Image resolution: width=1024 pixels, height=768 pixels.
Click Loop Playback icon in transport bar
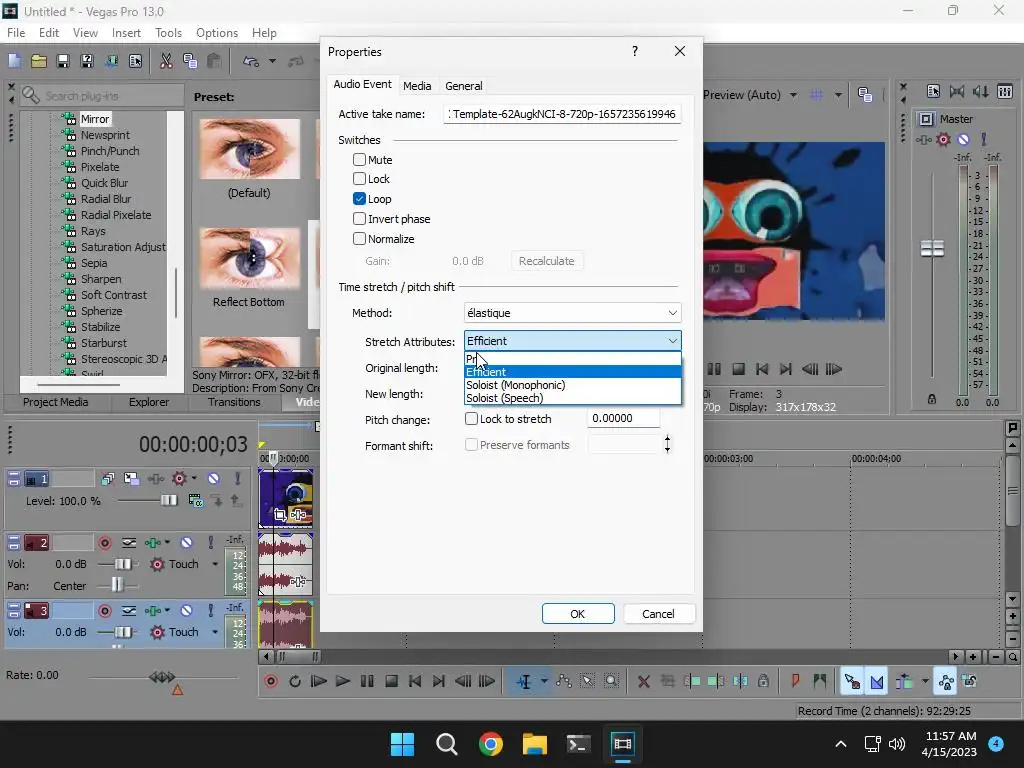click(295, 682)
